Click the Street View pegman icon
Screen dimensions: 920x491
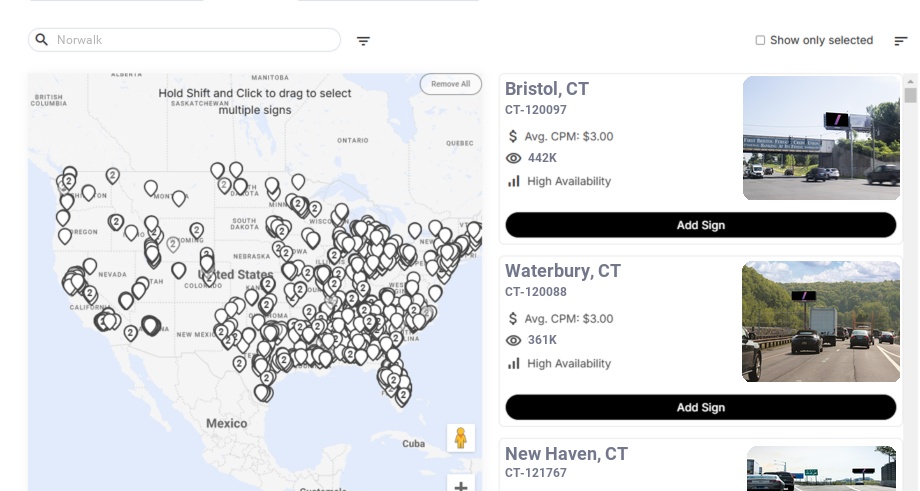click(x=460, y=438)
